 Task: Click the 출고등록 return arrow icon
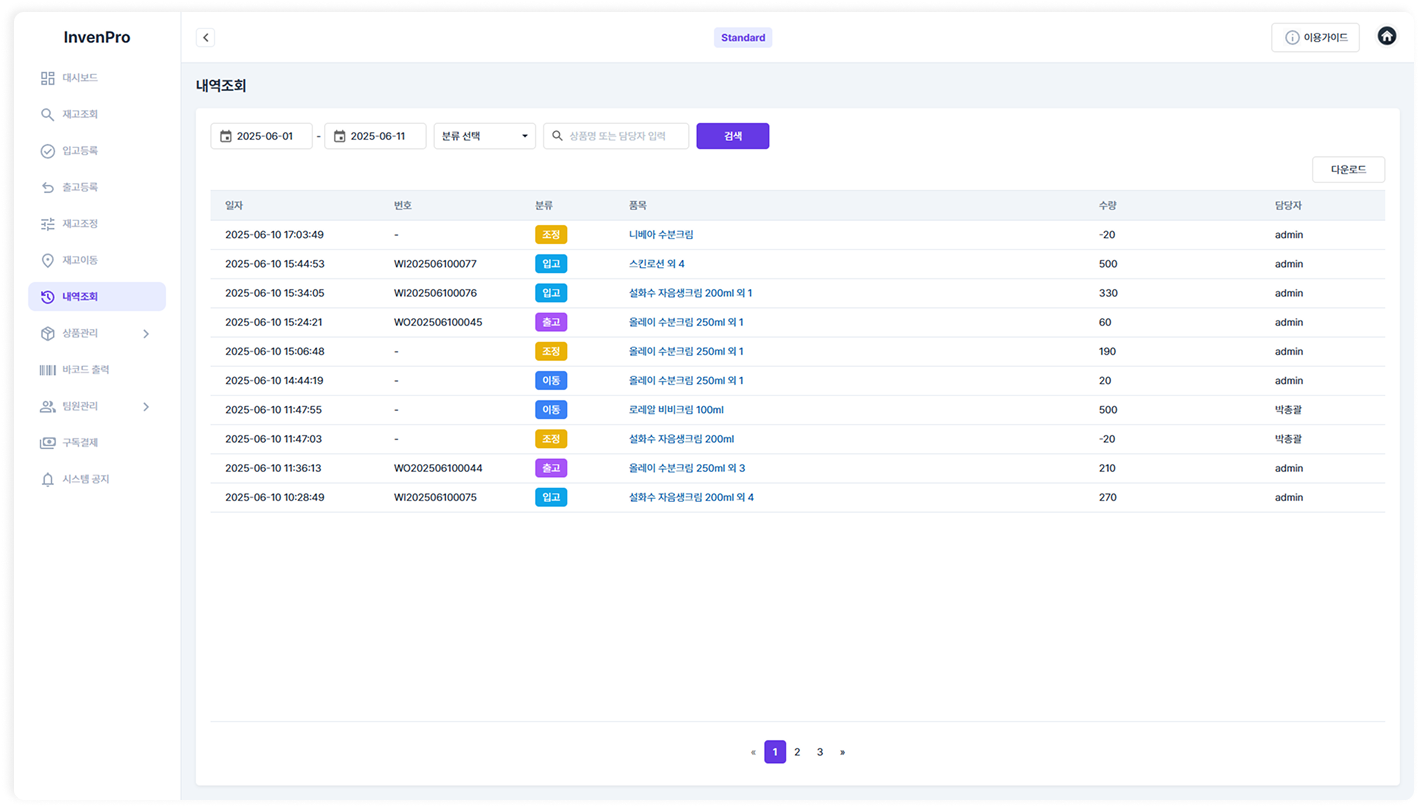pos(47,187)
